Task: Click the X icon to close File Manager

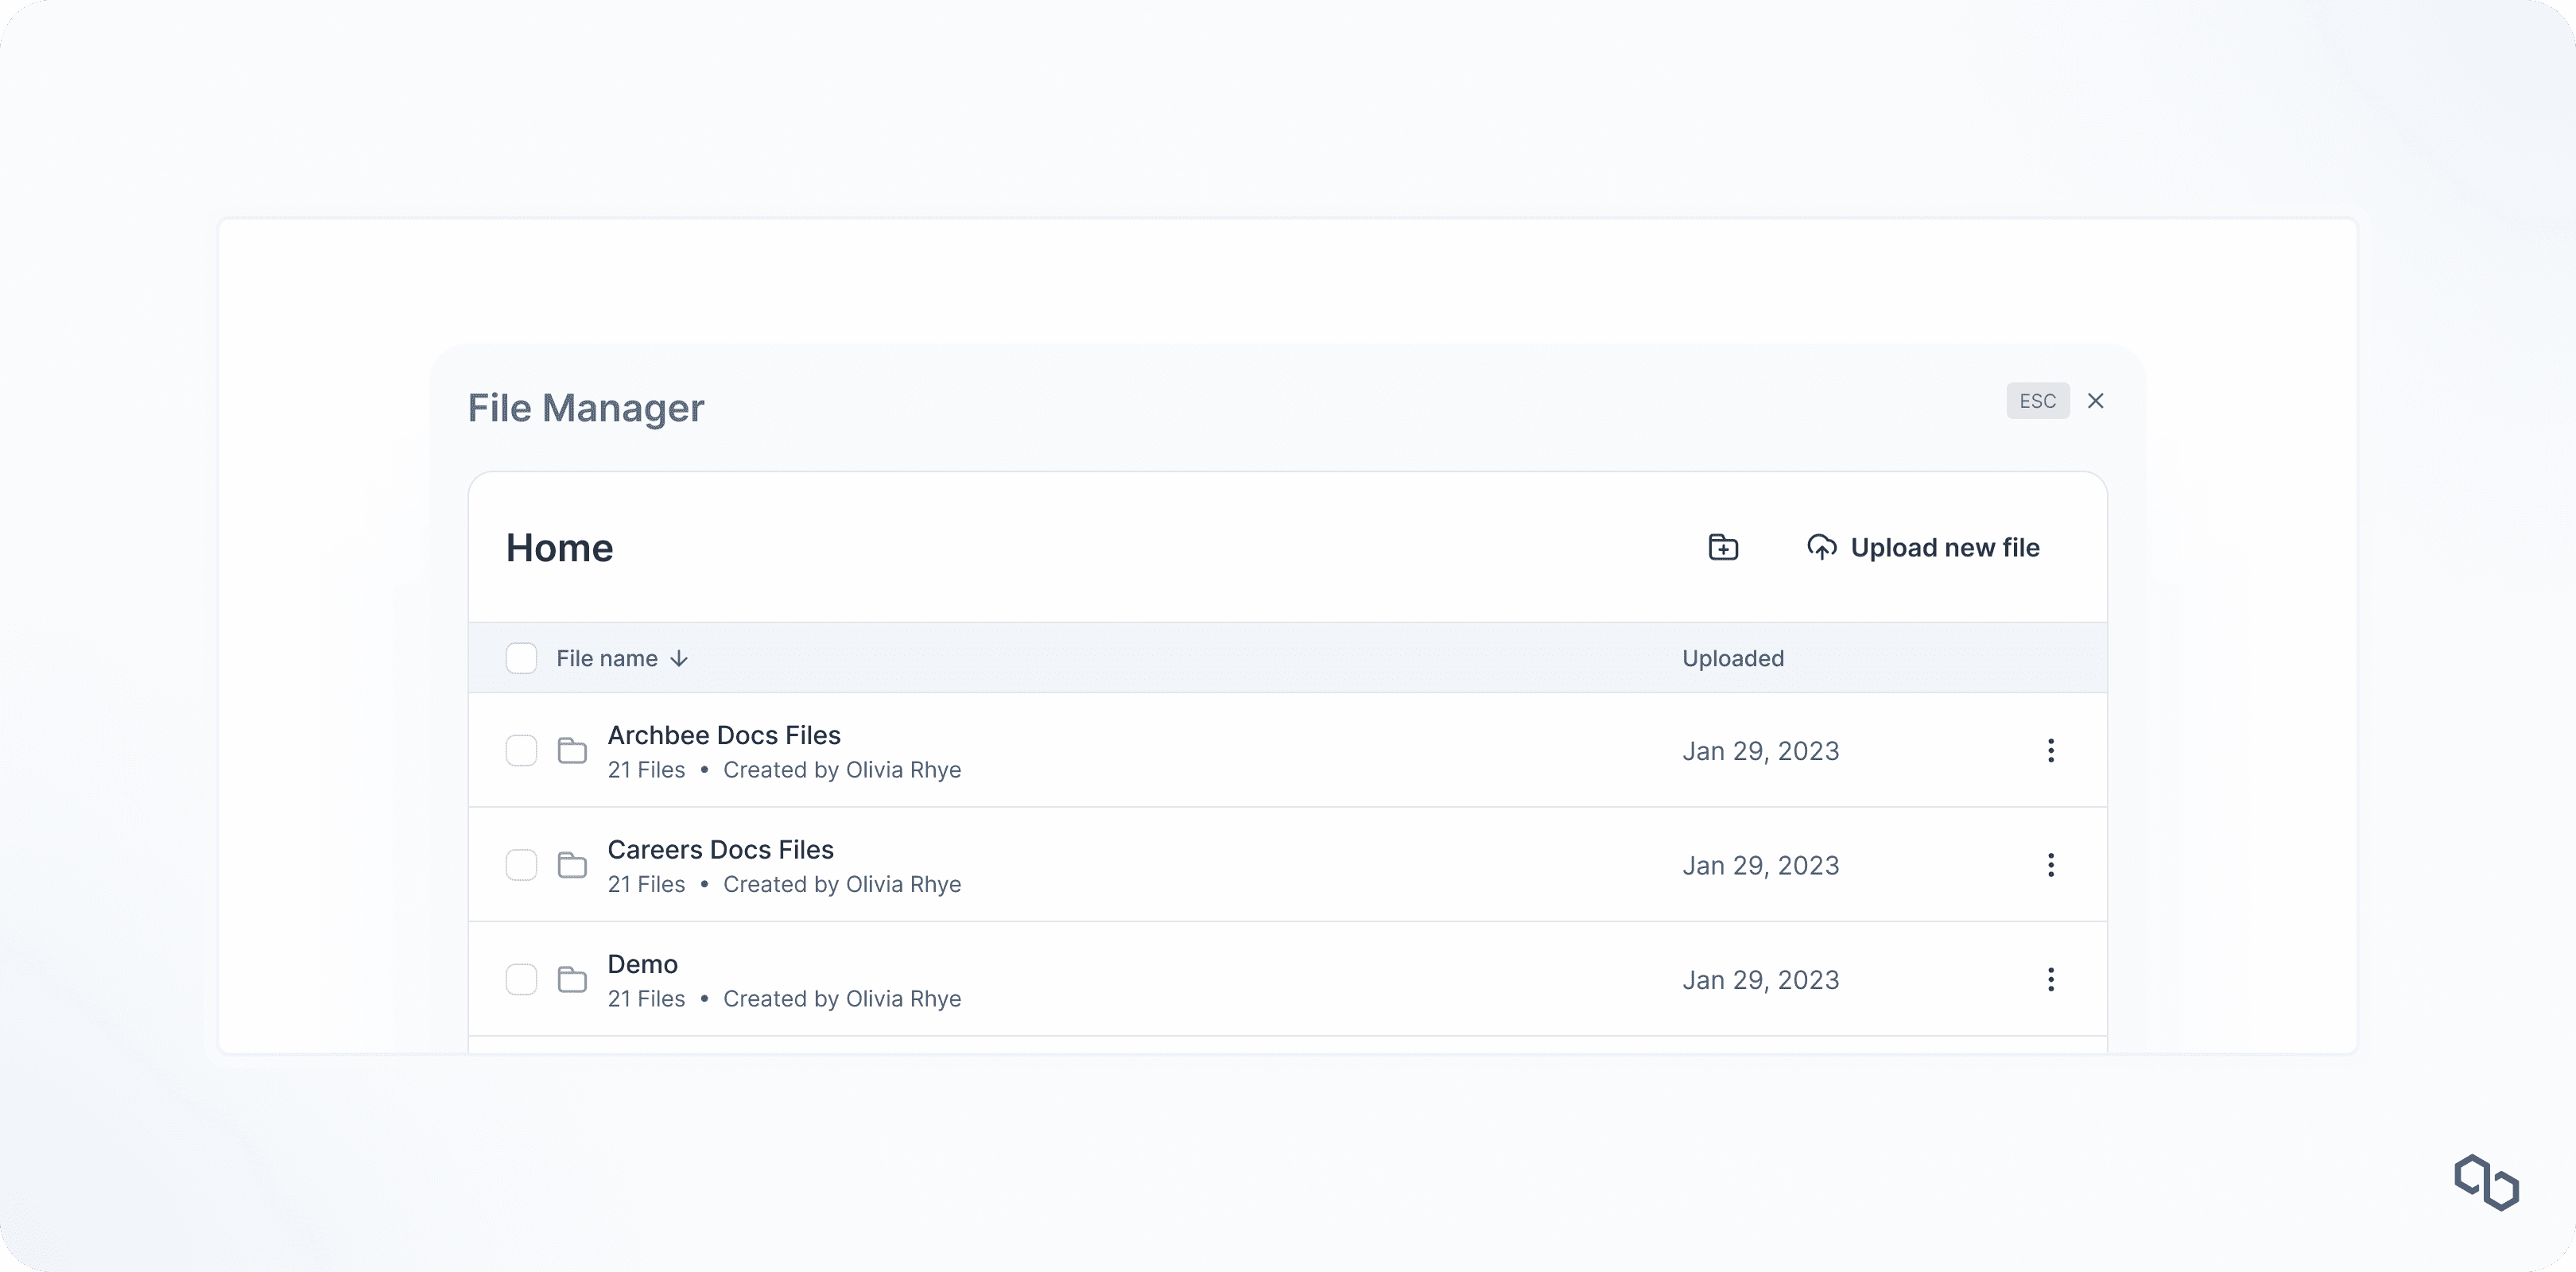Action: [2096, 401]
